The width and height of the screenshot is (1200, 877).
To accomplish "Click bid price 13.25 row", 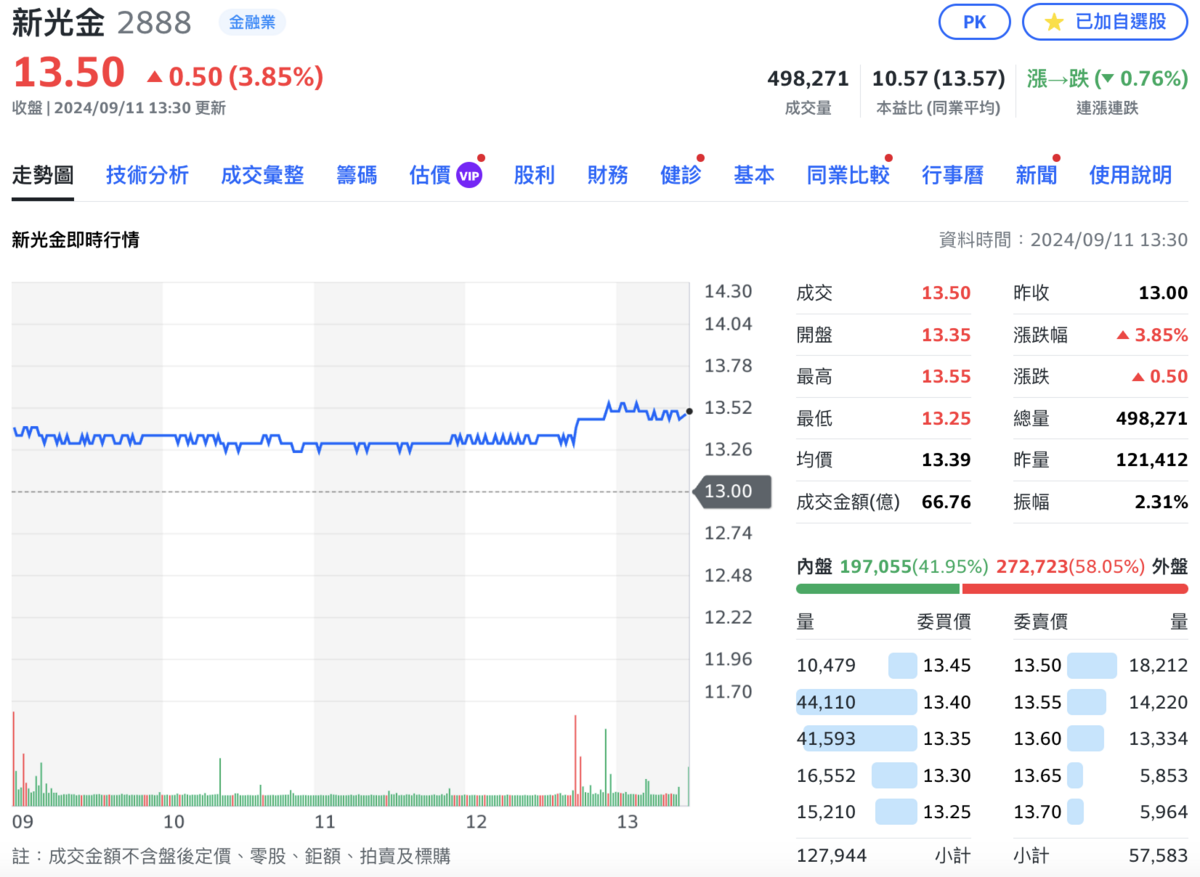I will click(884, 811).
